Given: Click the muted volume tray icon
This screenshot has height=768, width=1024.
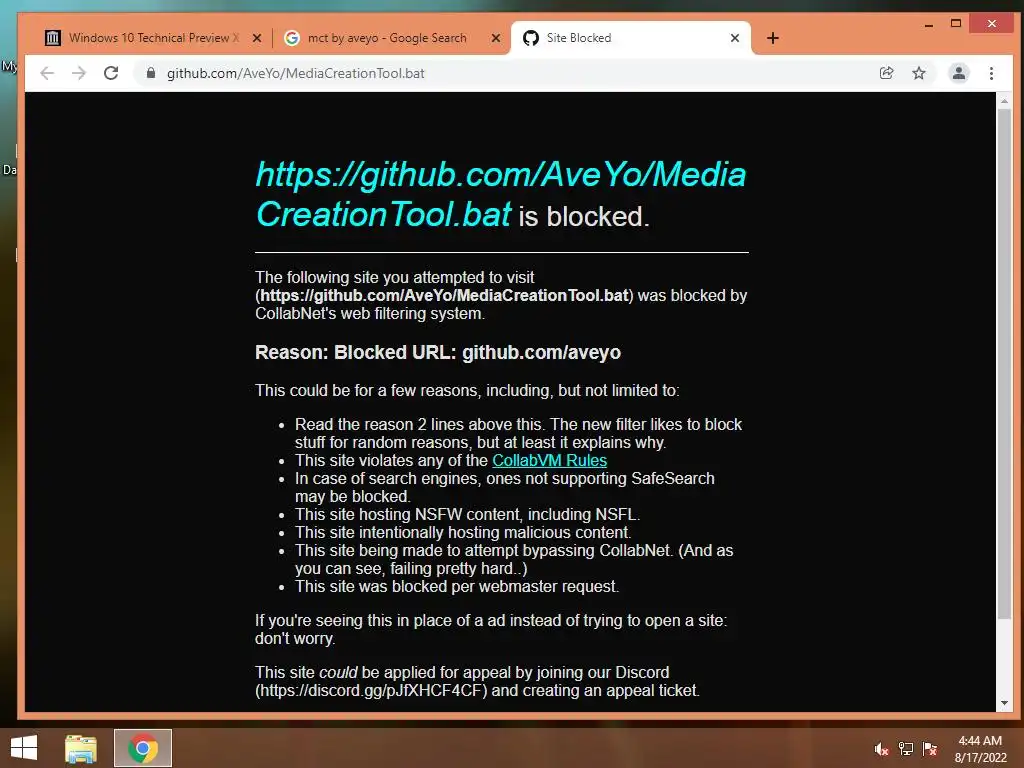Looking at the screenshot, I should pos(882,749).
